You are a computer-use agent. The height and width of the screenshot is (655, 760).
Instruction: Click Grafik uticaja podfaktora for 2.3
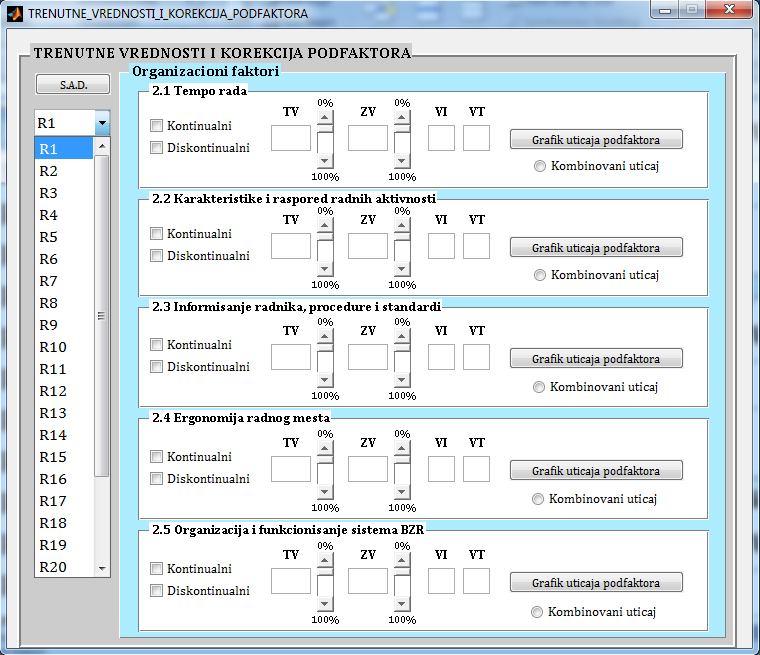coord(596,359)
